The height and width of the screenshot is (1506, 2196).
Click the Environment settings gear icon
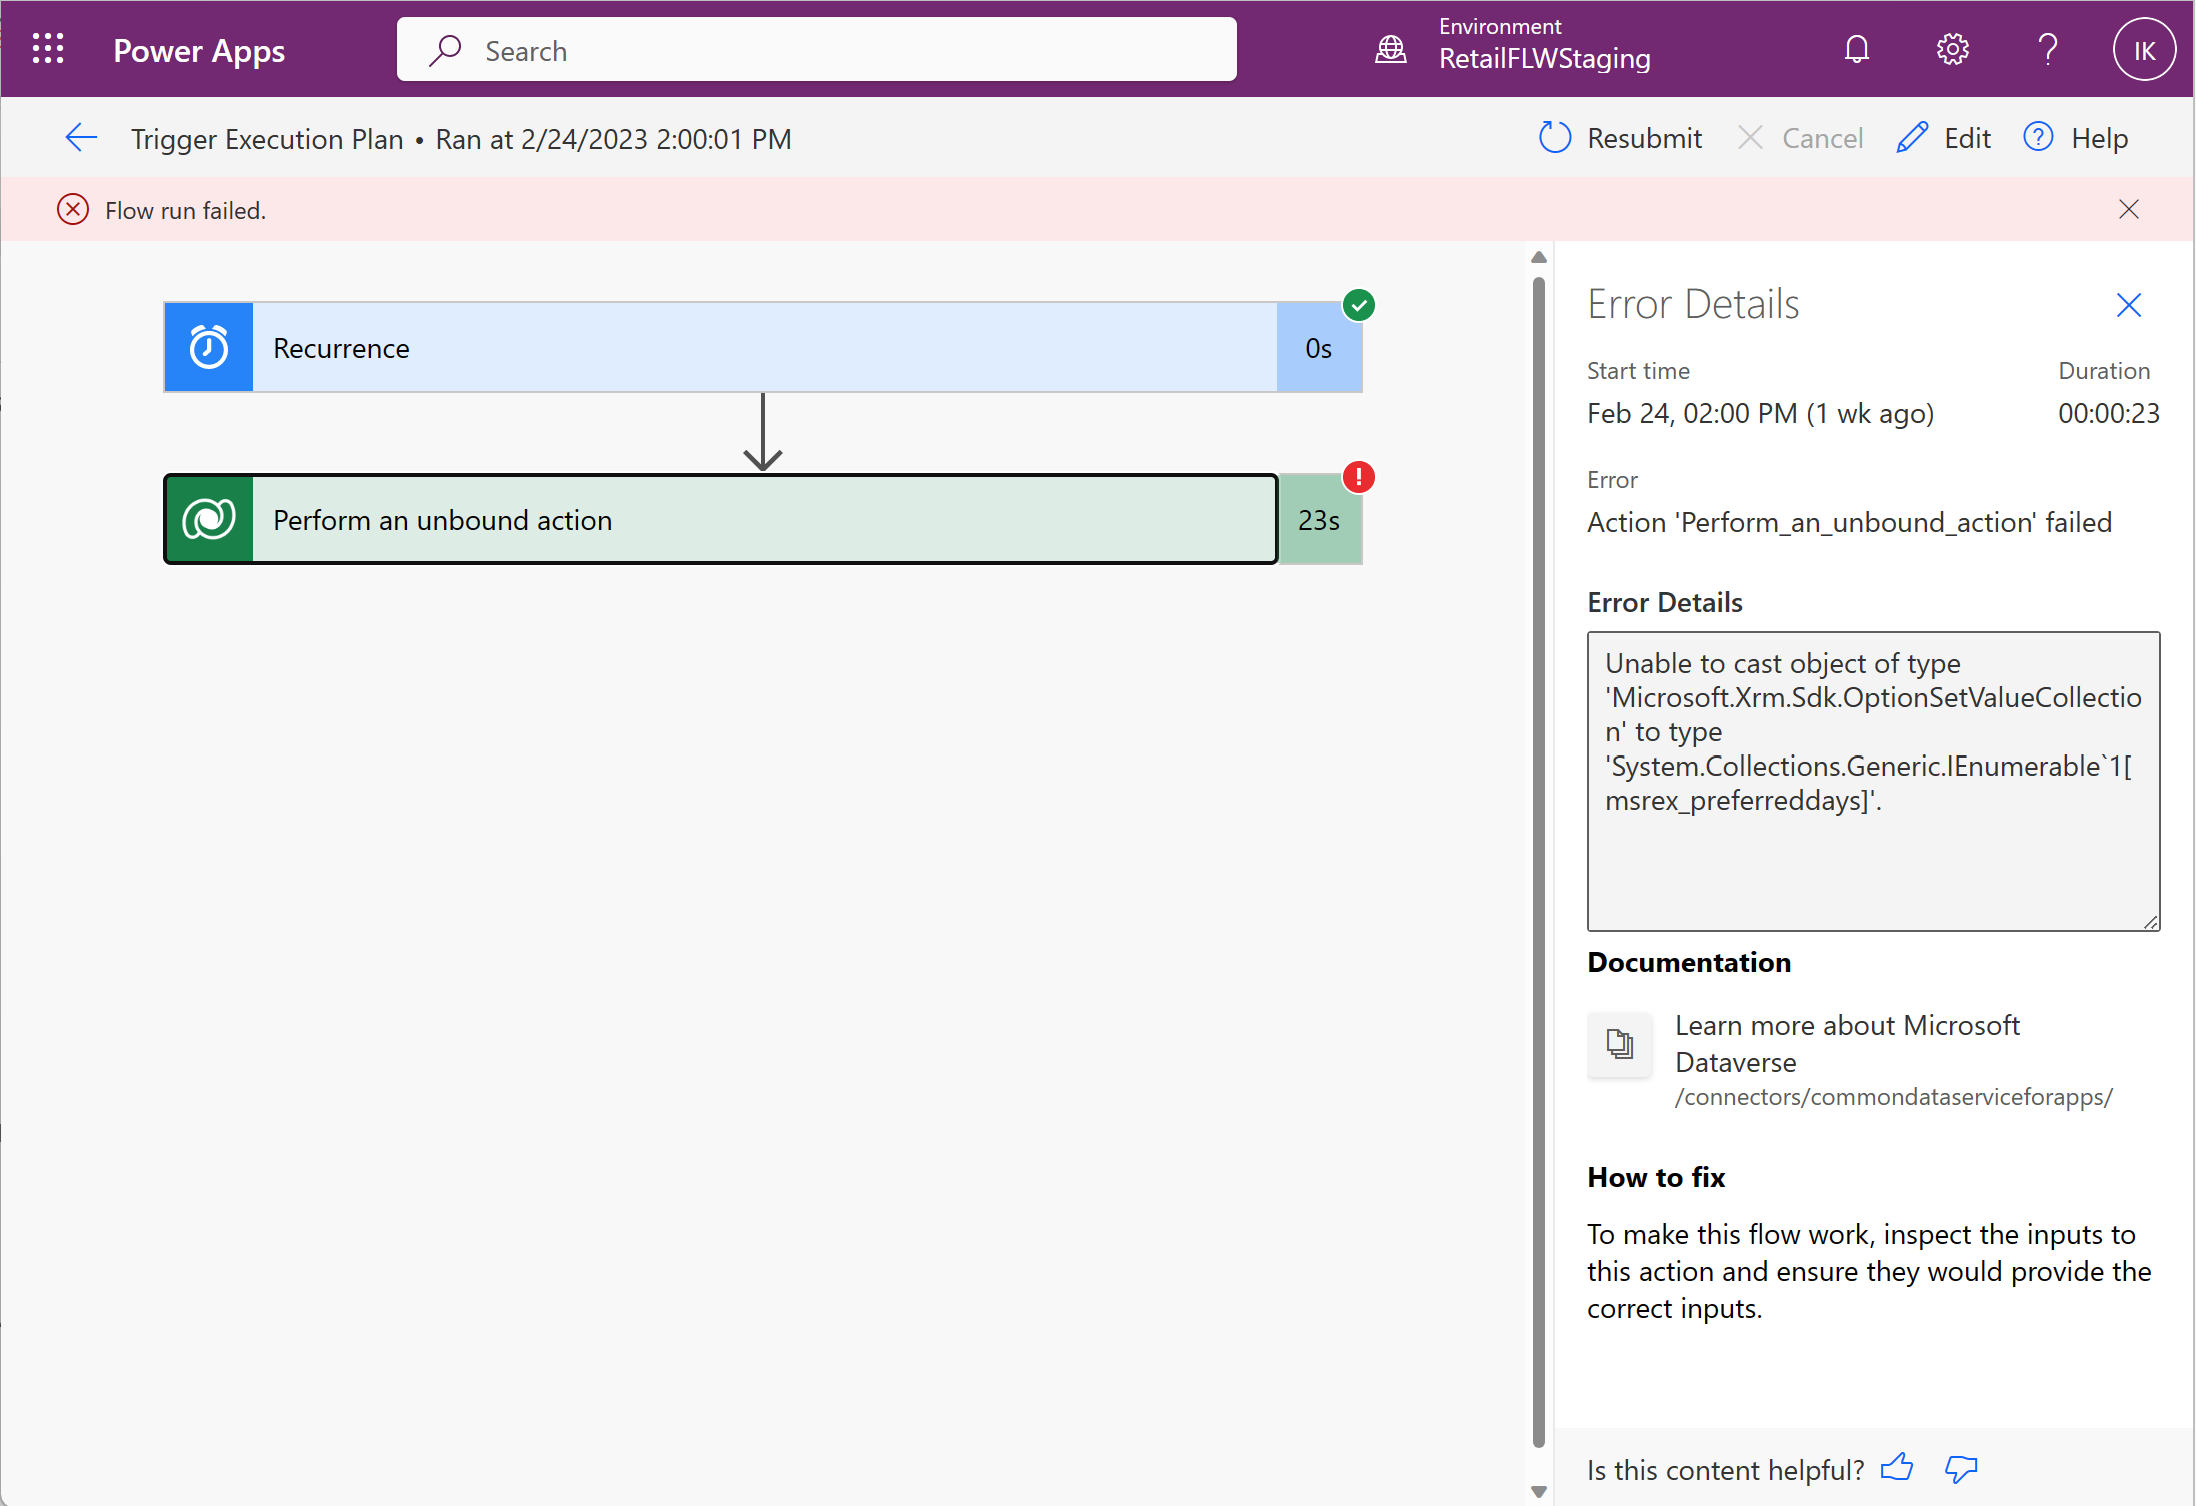(x=1952, y=48)
